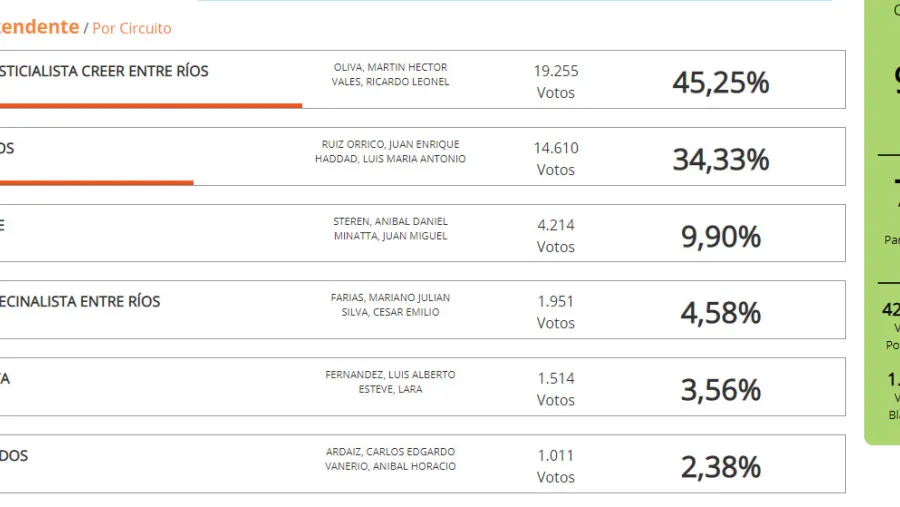The image size is (900, 507).
Task: Select candidate Steren, Anibal Daniel
Action: (390, 221)
